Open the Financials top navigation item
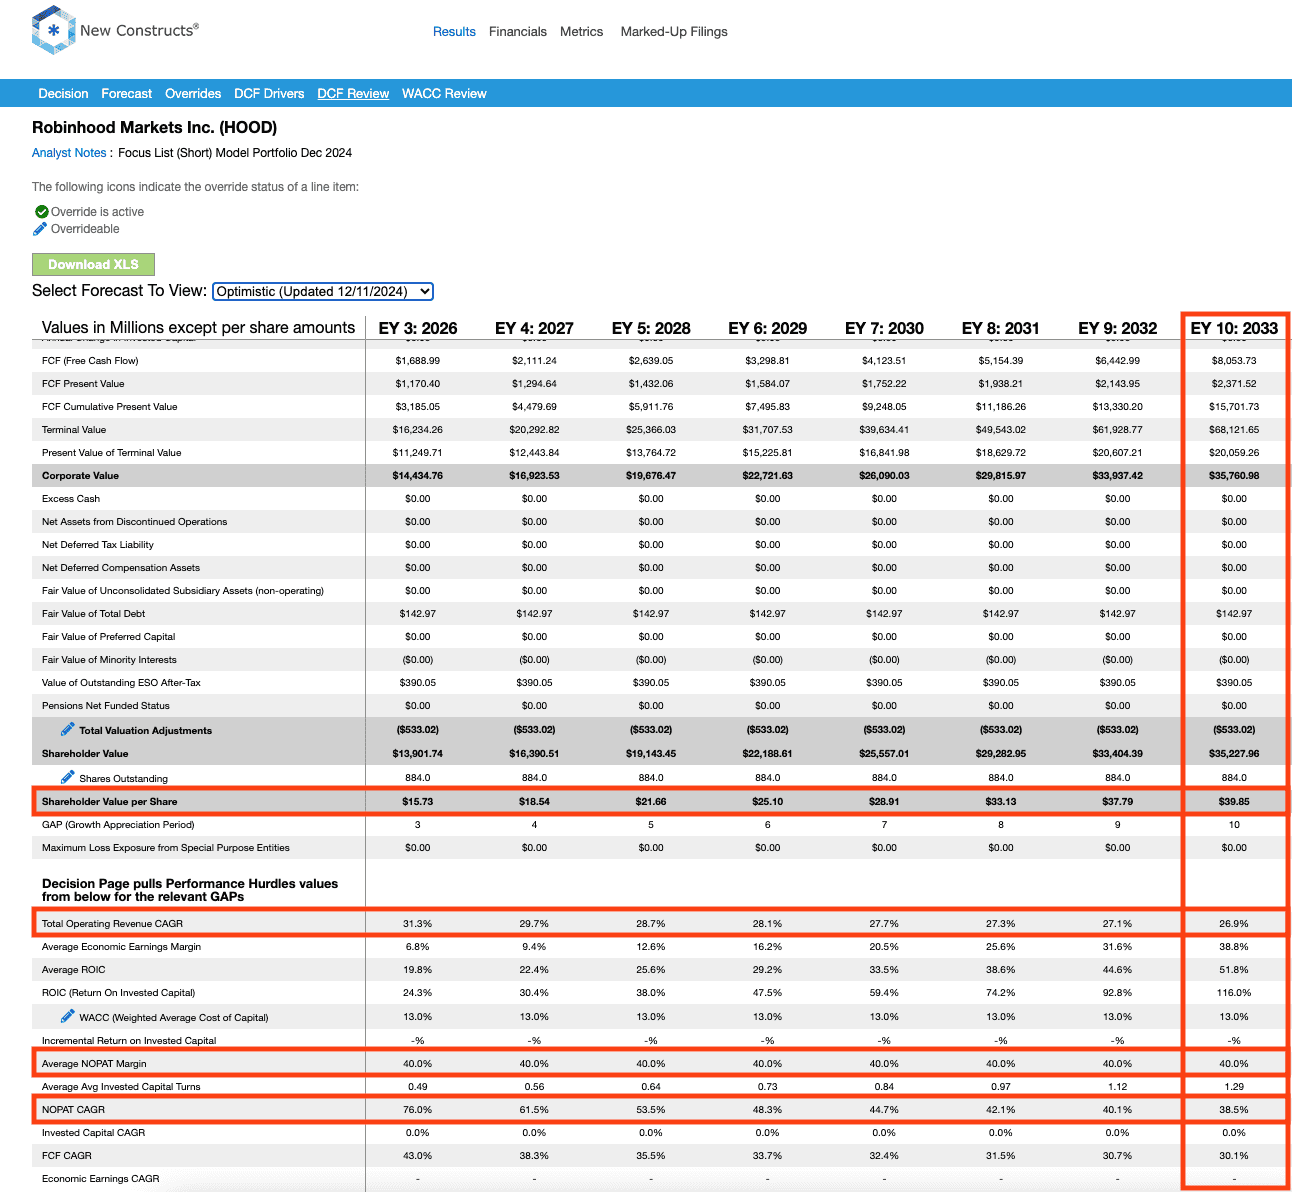 click(x=518, y=32)
